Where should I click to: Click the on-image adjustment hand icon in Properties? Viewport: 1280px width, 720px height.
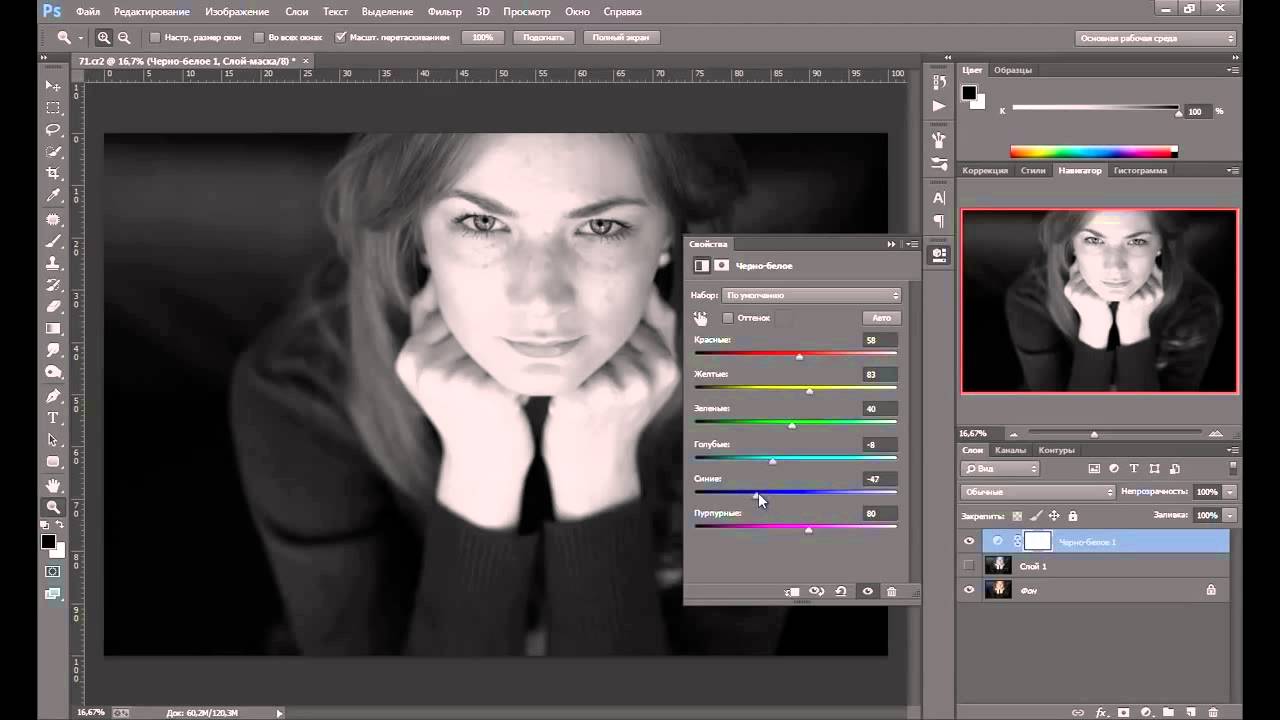pos(701,318)
